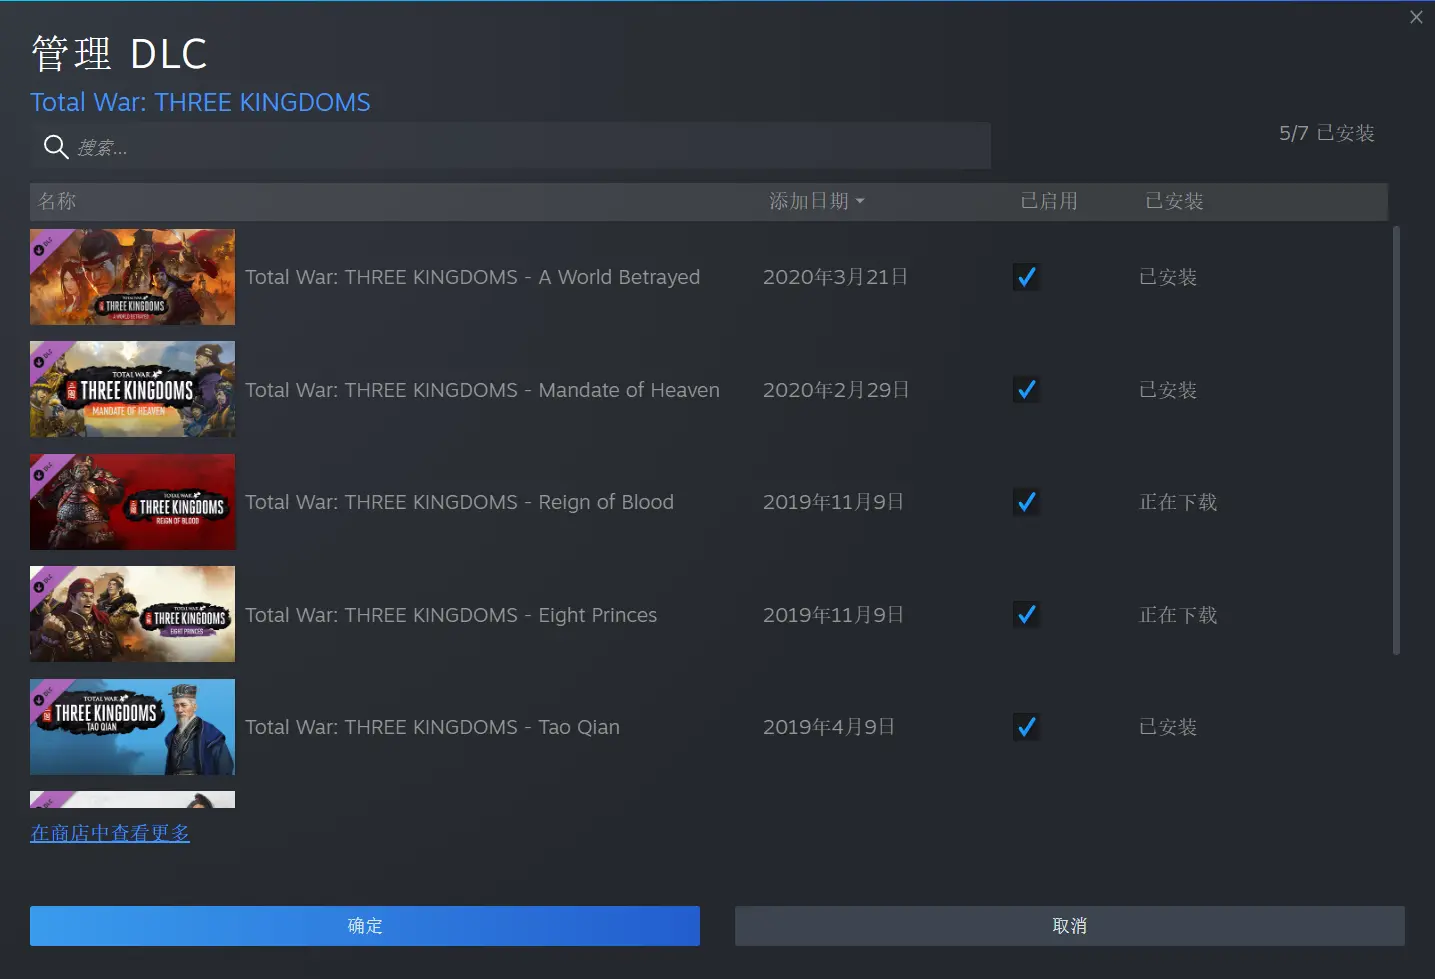The width and height of the screenshot is (1435, 979).
Task: Click date 2020年3月21日
Action: (x=835, y=277)
